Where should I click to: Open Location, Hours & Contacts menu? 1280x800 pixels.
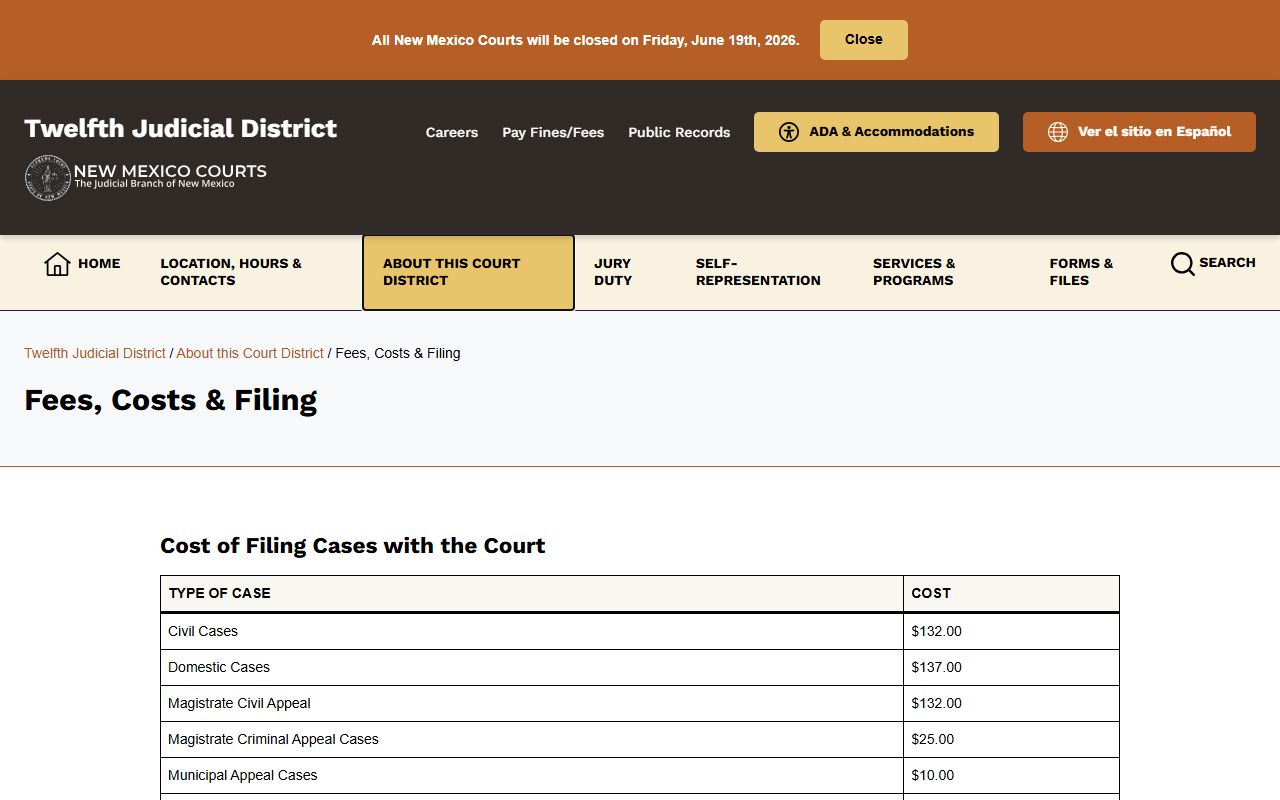click(251, 272)
